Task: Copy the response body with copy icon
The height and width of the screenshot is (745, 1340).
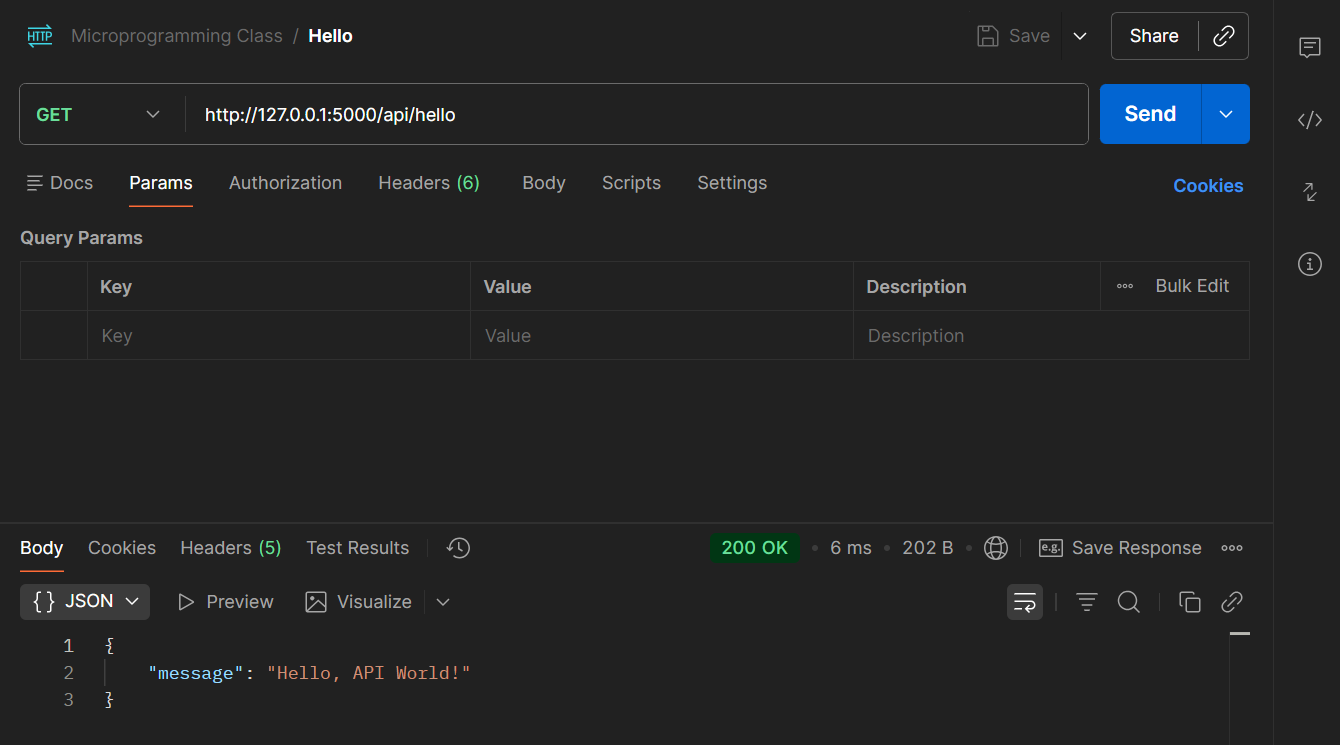Action: pos(1189,602)
